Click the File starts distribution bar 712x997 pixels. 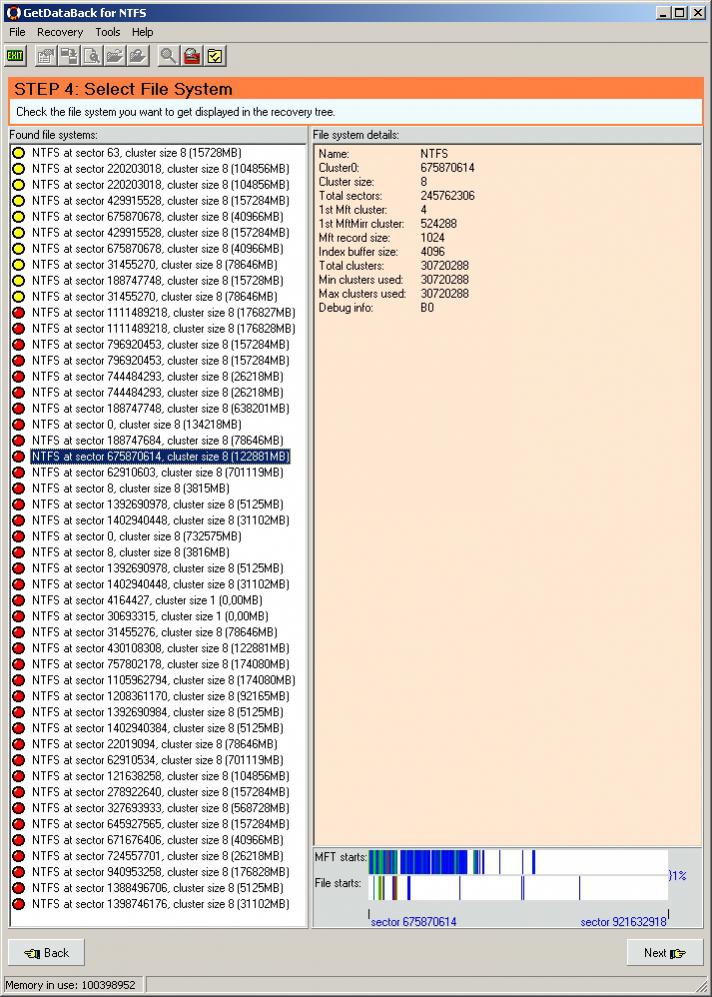click(x=518, y=888)
